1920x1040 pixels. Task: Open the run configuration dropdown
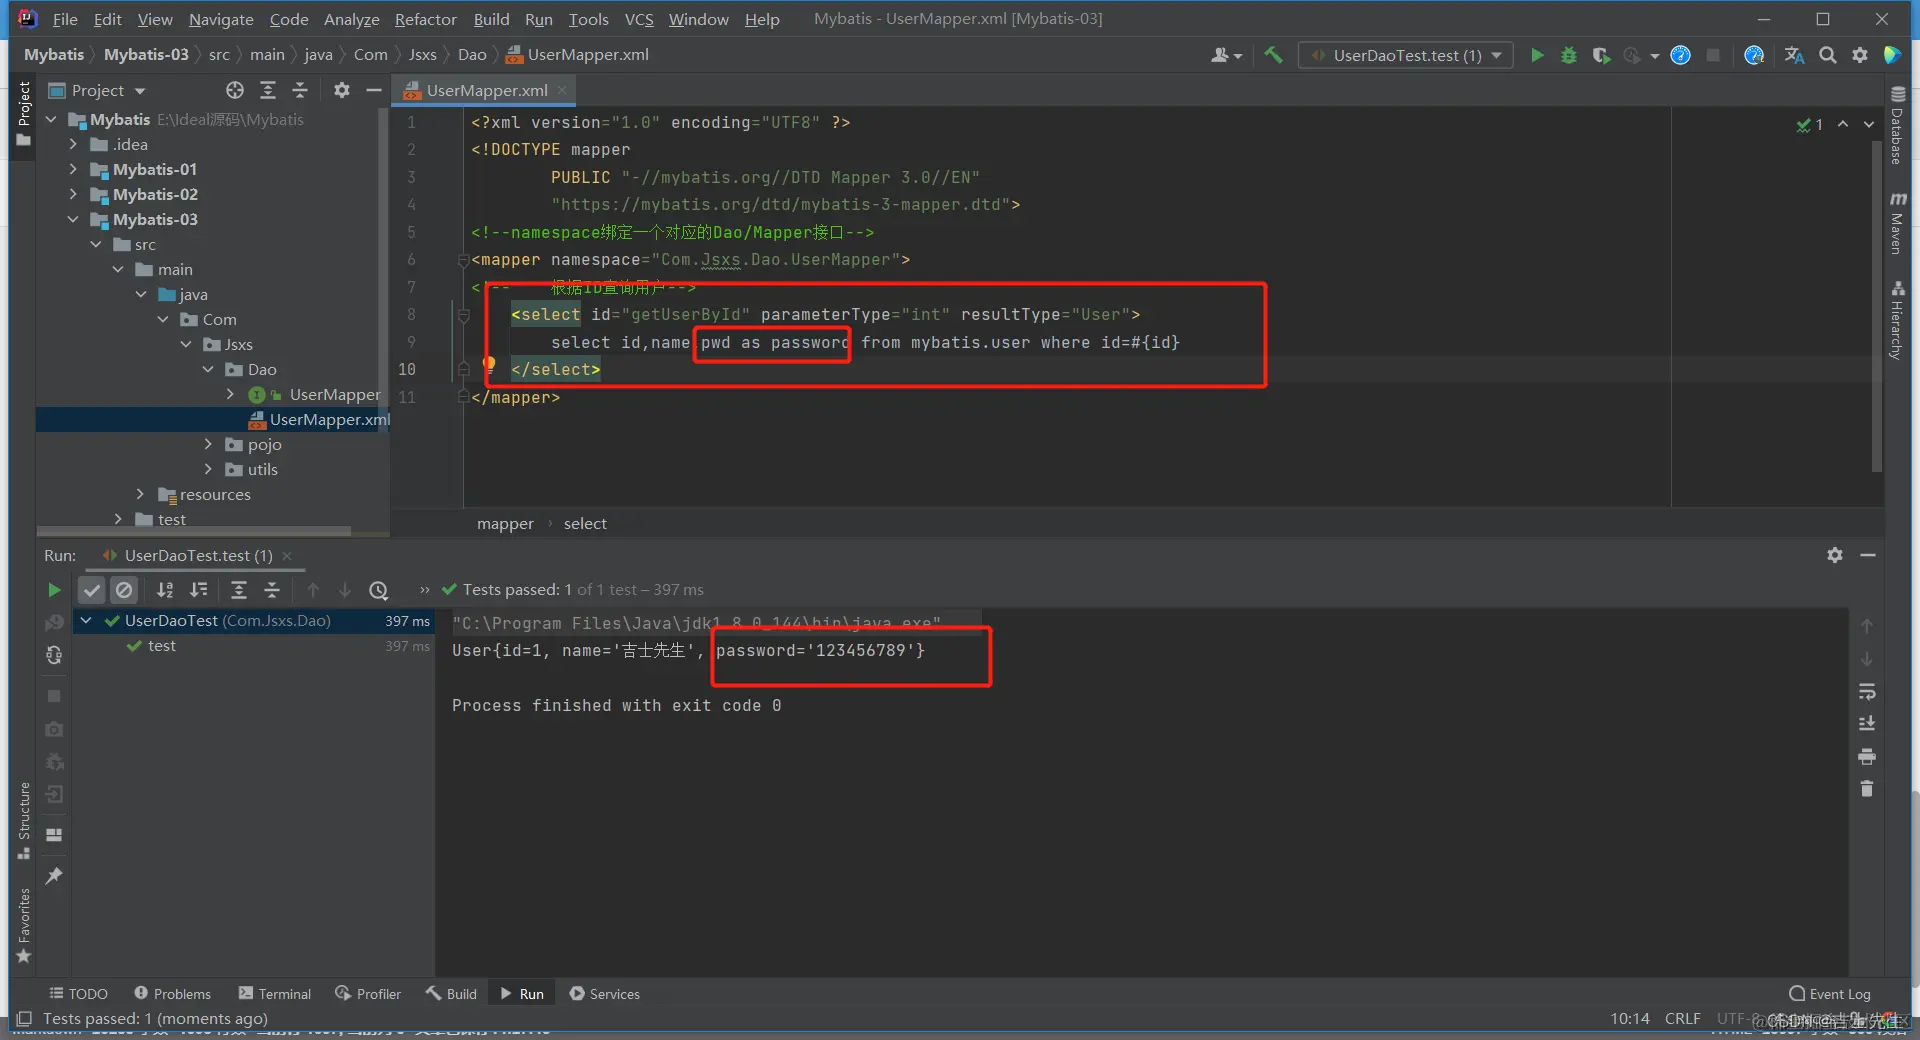pos(1406,55)
